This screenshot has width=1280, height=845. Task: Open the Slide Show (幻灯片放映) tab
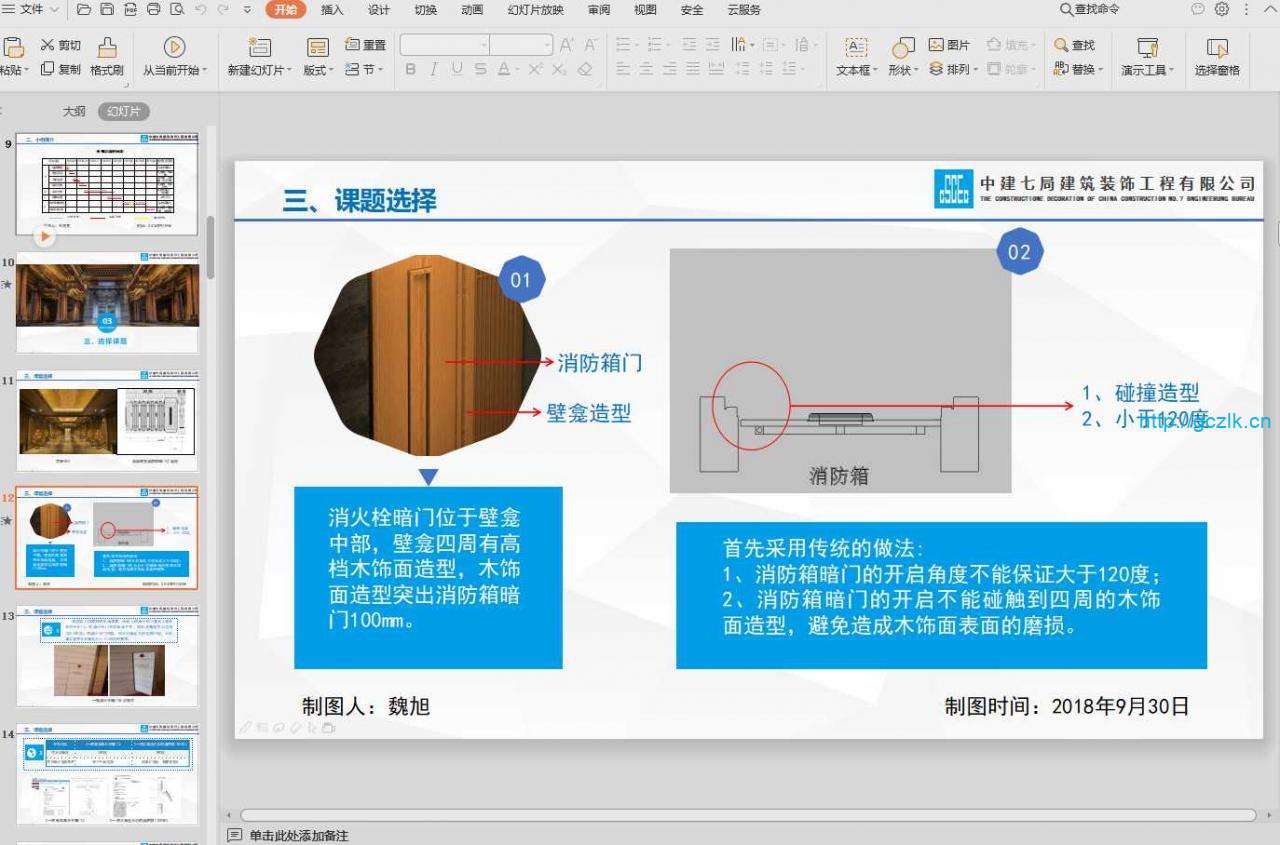coord(535,10)
